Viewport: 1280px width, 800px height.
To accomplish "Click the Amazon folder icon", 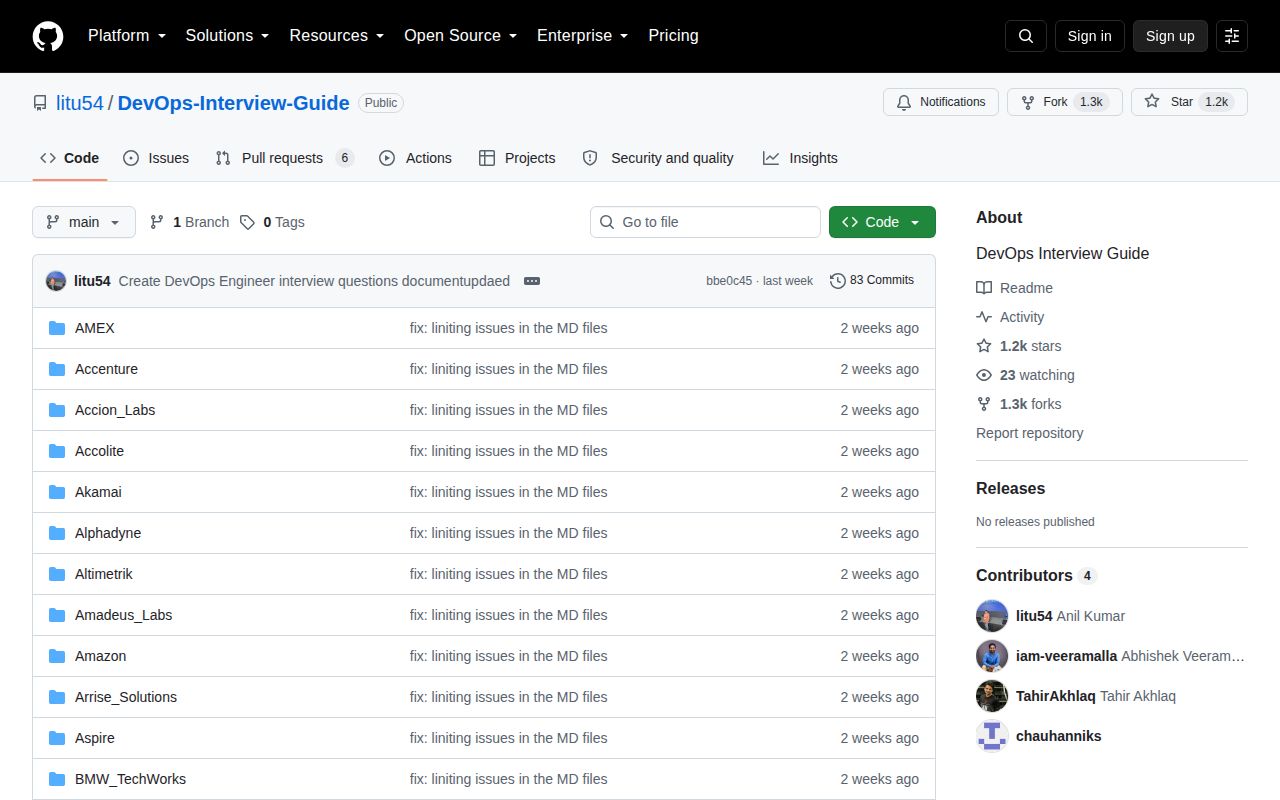I will 57,656.
